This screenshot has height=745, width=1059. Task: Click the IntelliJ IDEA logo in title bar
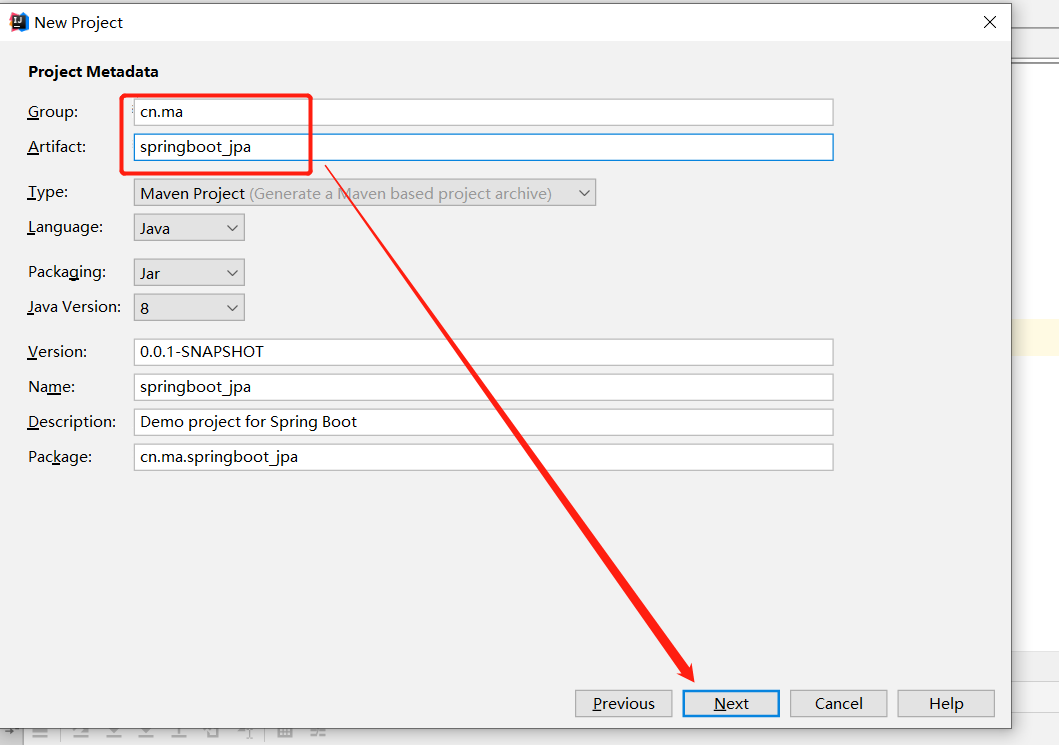tap(19, 22)
